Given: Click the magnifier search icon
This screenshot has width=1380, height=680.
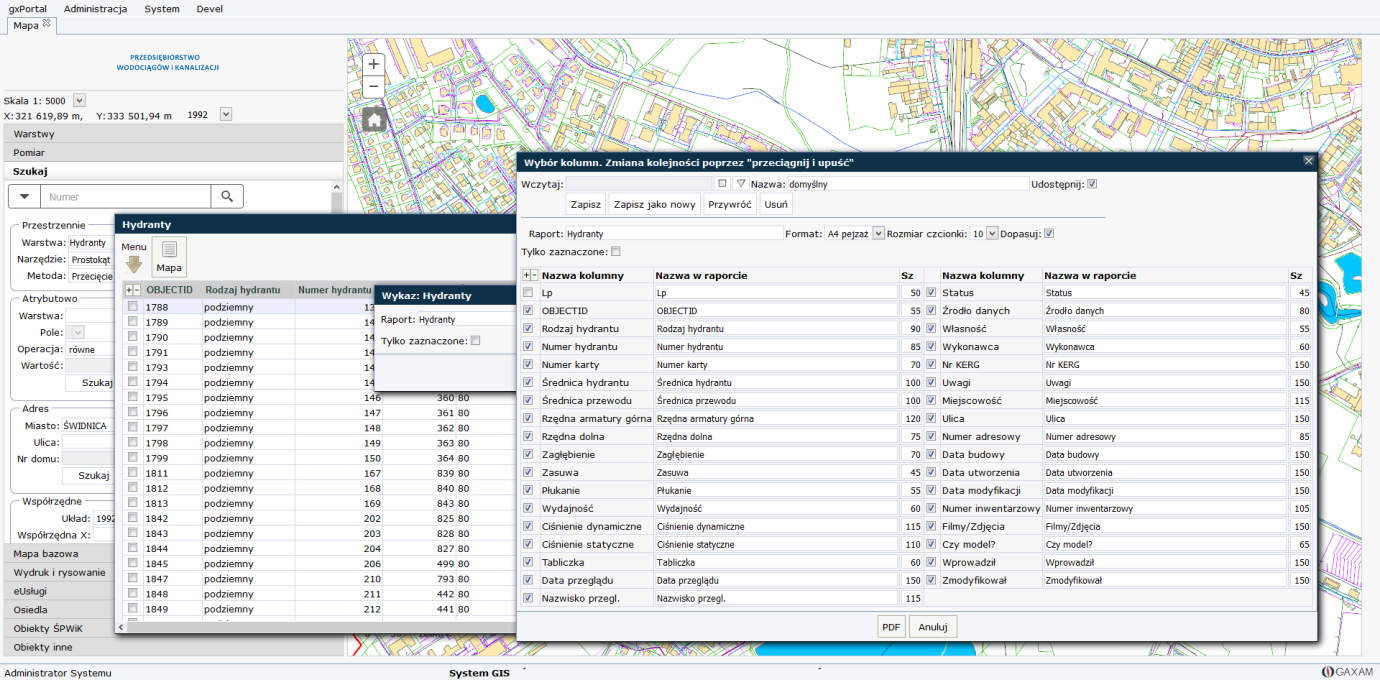Looking at the screenshot, I should (227, 197).
